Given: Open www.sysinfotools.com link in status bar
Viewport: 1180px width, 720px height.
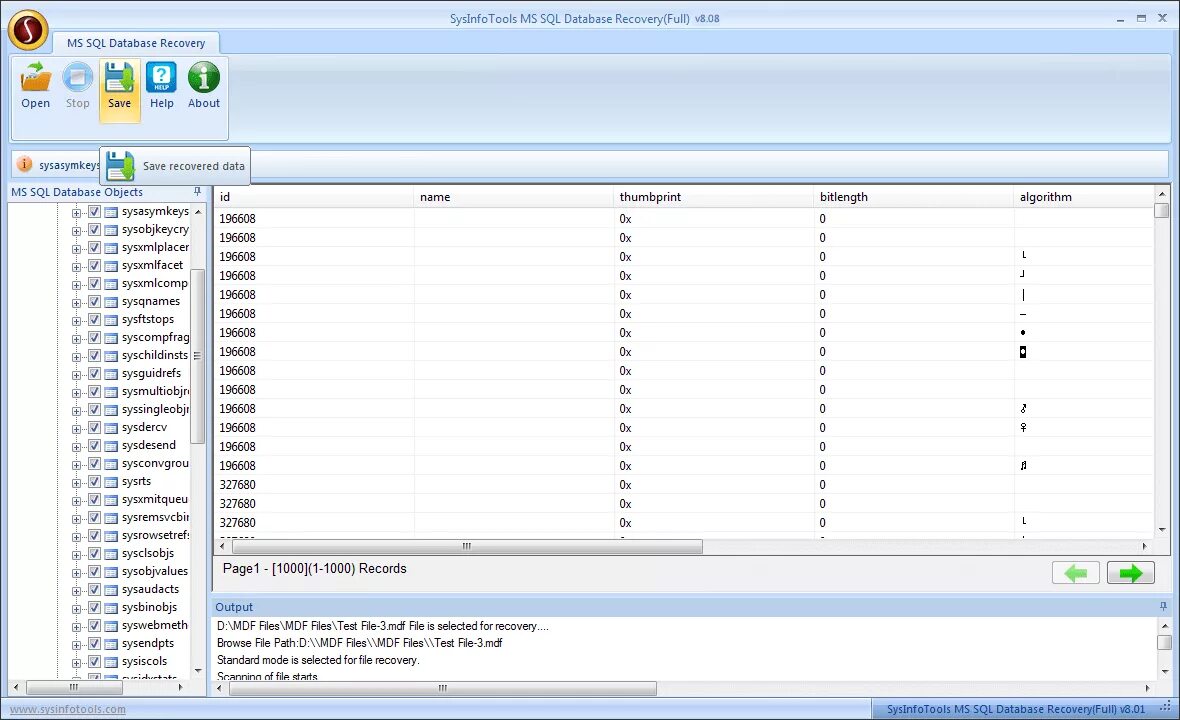Looking at the screenshot, I should tap(68, 709).
